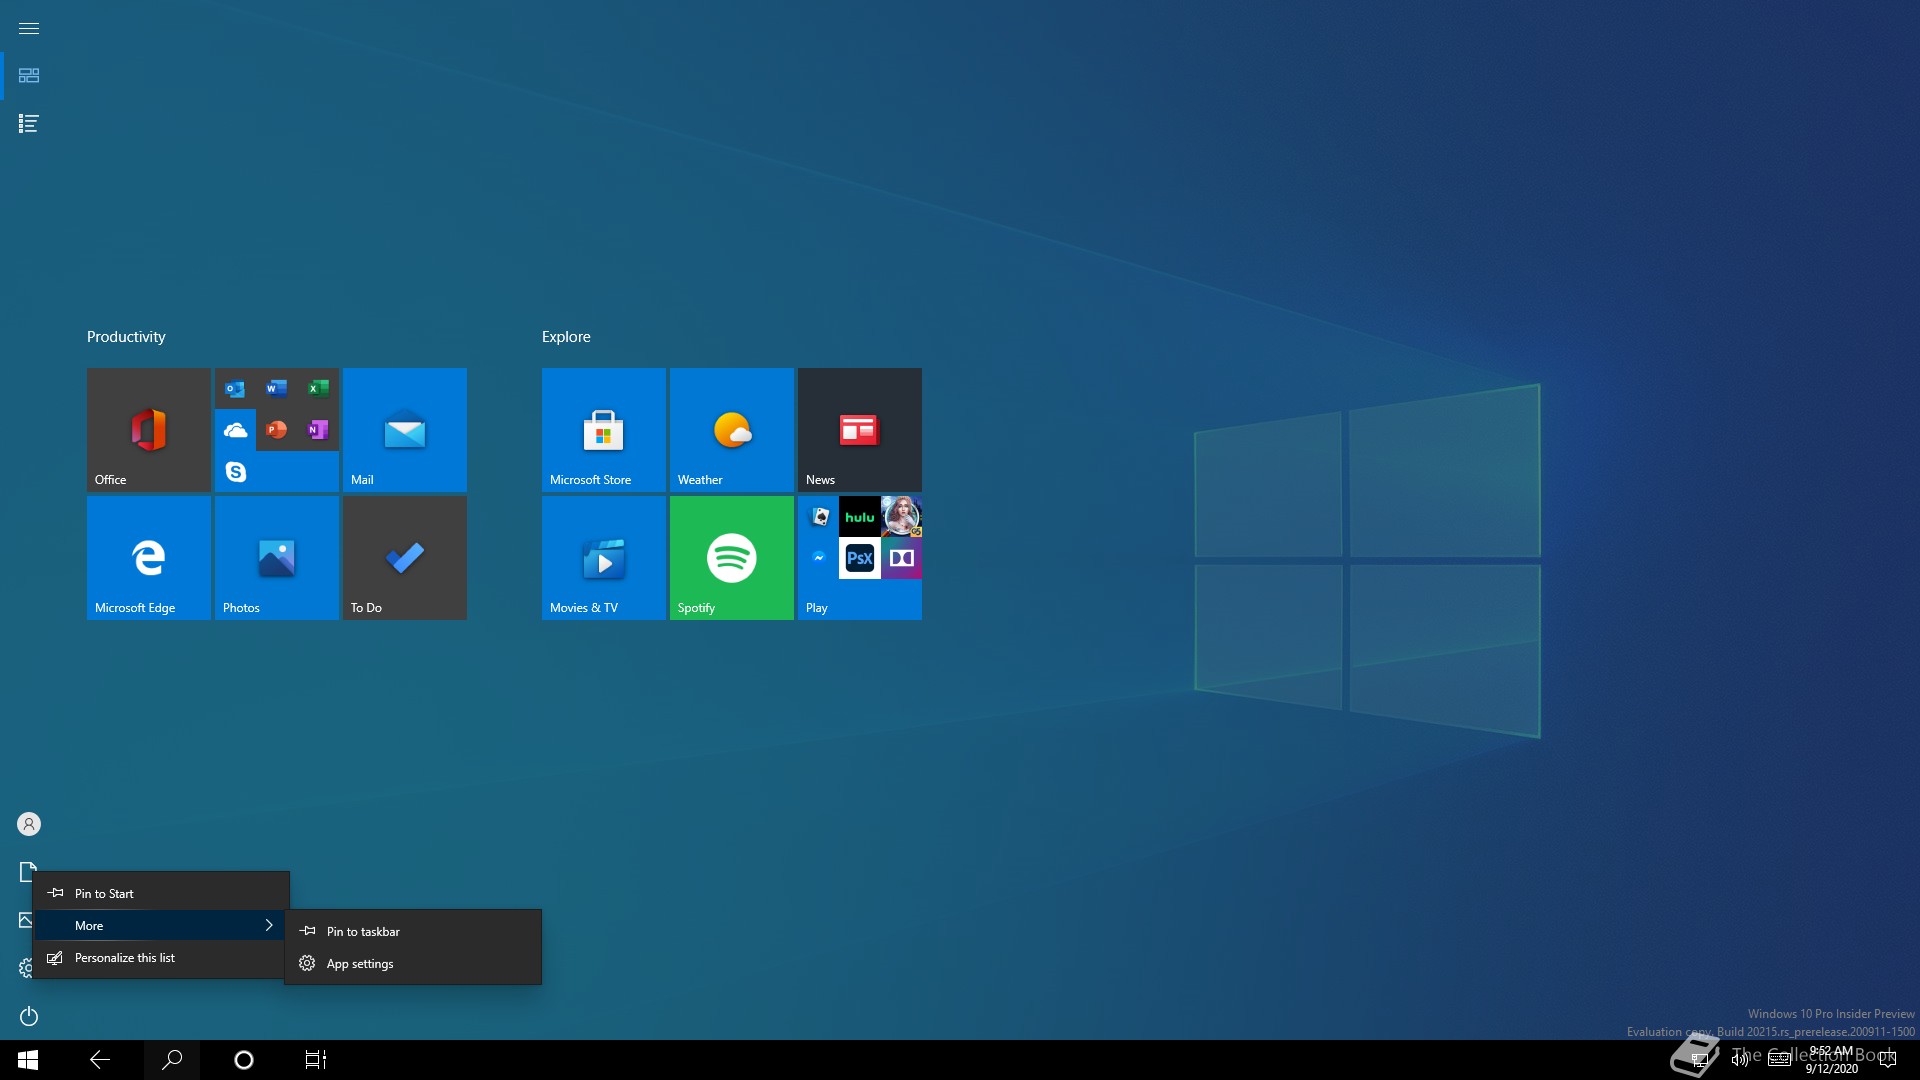Open the Power options icon

tap(29, 1016)
